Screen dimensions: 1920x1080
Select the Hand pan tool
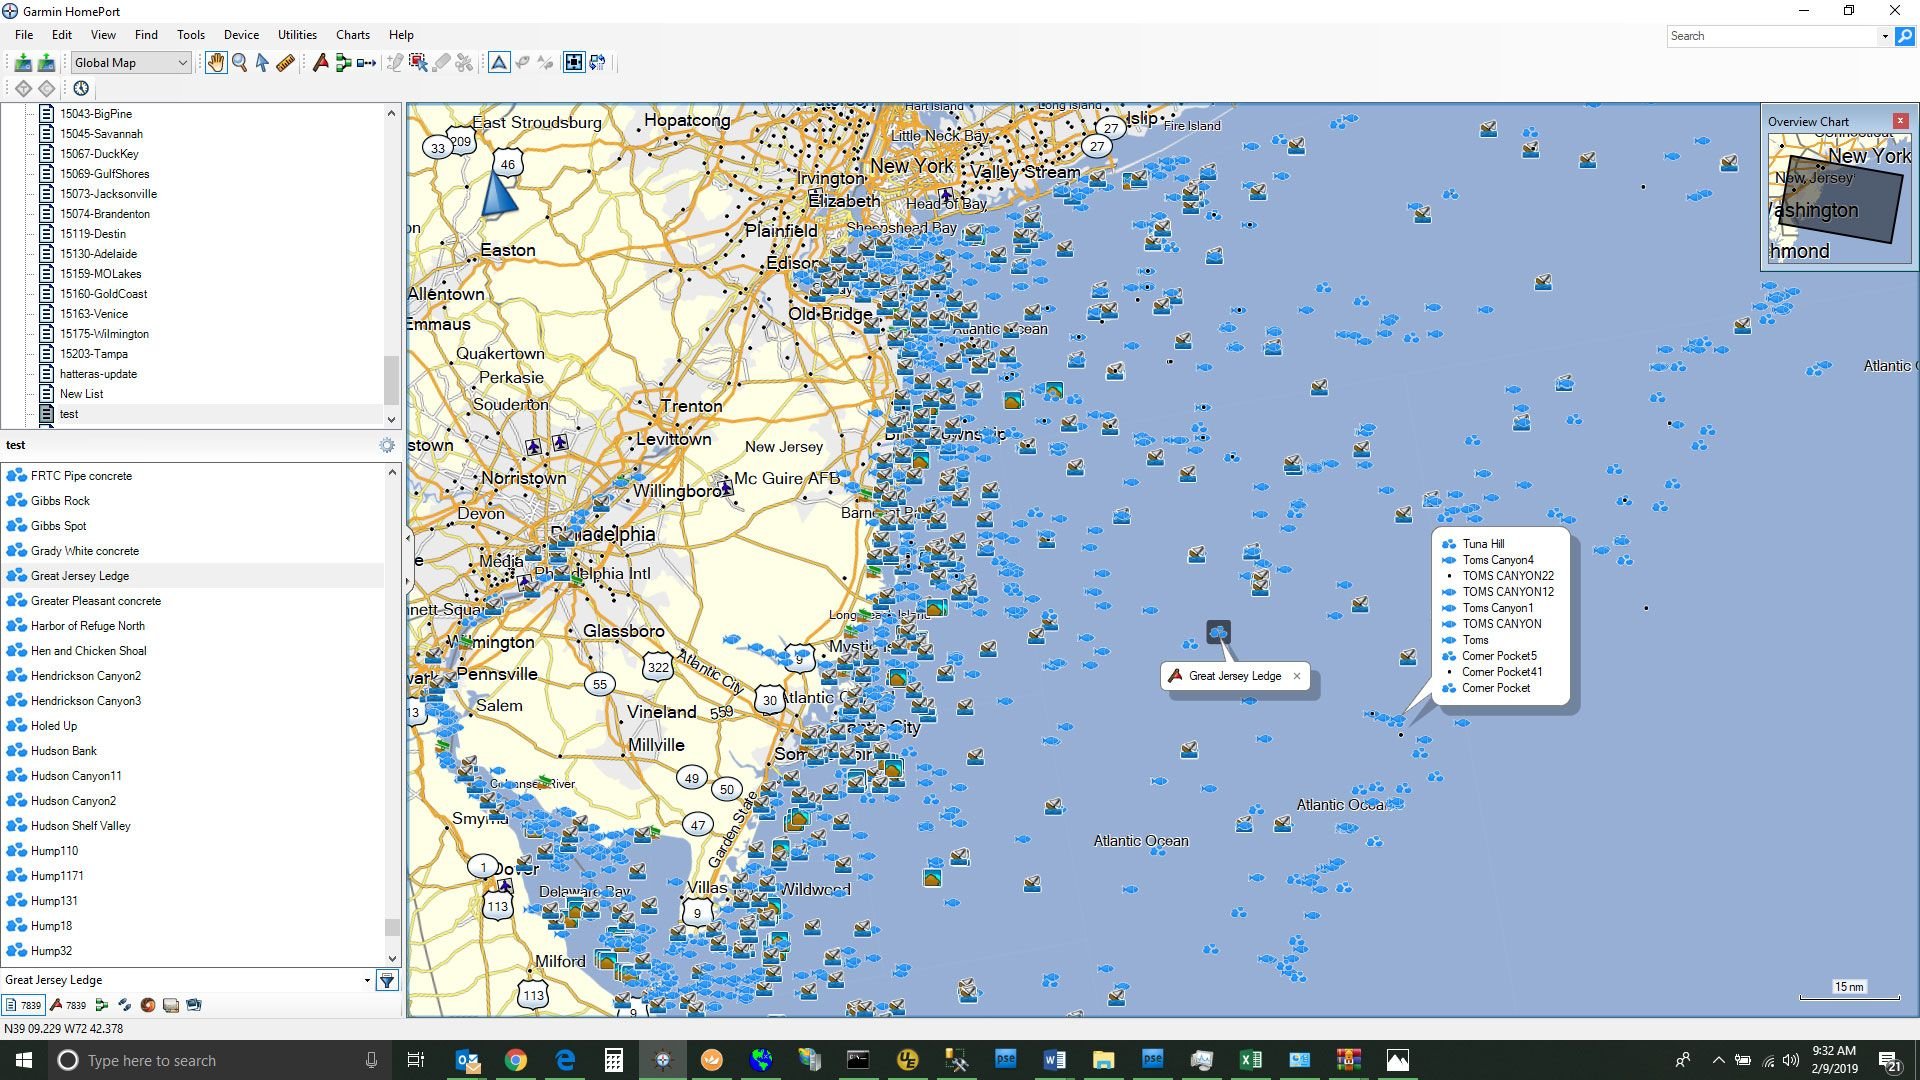(216, 63)
